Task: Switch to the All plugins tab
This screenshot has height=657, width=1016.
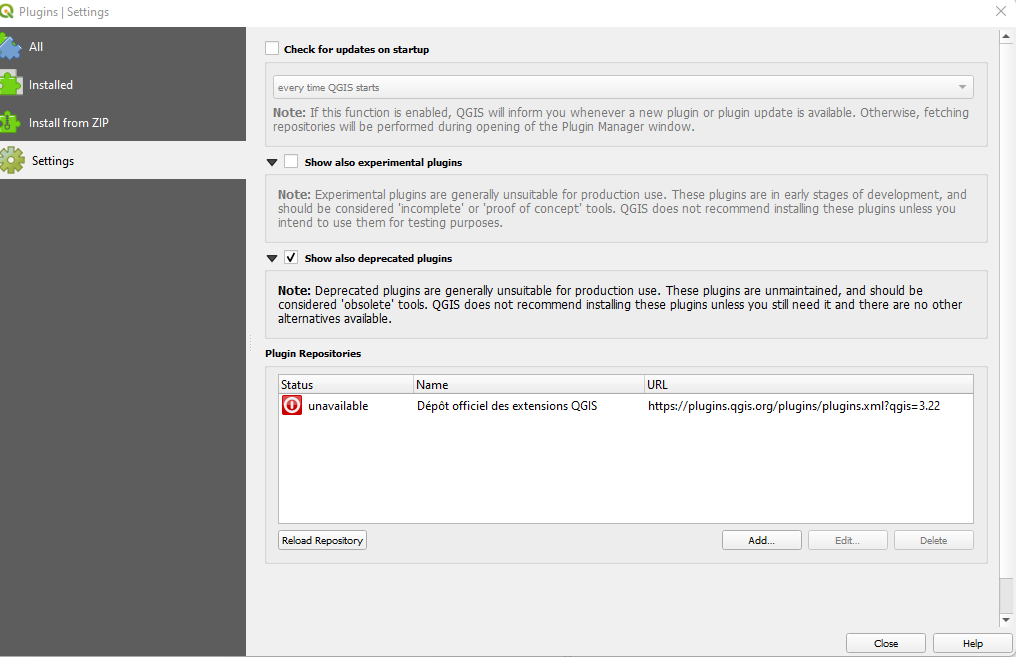Action: point(122,47)
